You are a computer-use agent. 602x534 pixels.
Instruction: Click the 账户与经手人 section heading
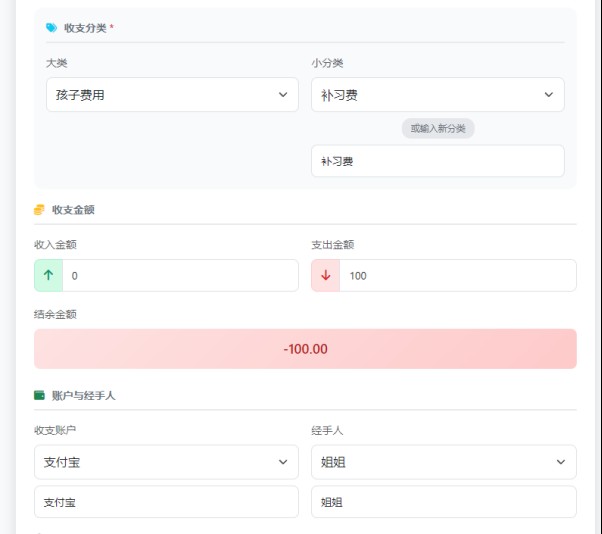(x=83, y=395)
